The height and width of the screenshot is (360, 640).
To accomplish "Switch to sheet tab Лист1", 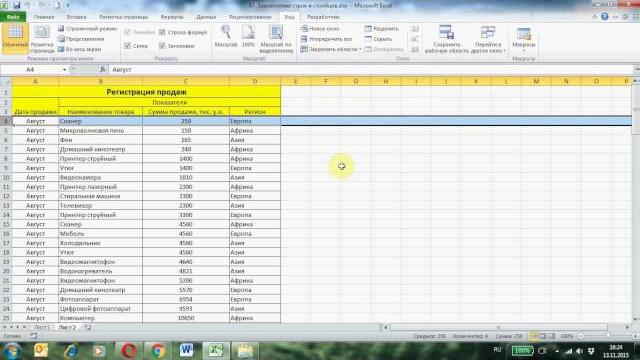I will (x=42, y=327).
